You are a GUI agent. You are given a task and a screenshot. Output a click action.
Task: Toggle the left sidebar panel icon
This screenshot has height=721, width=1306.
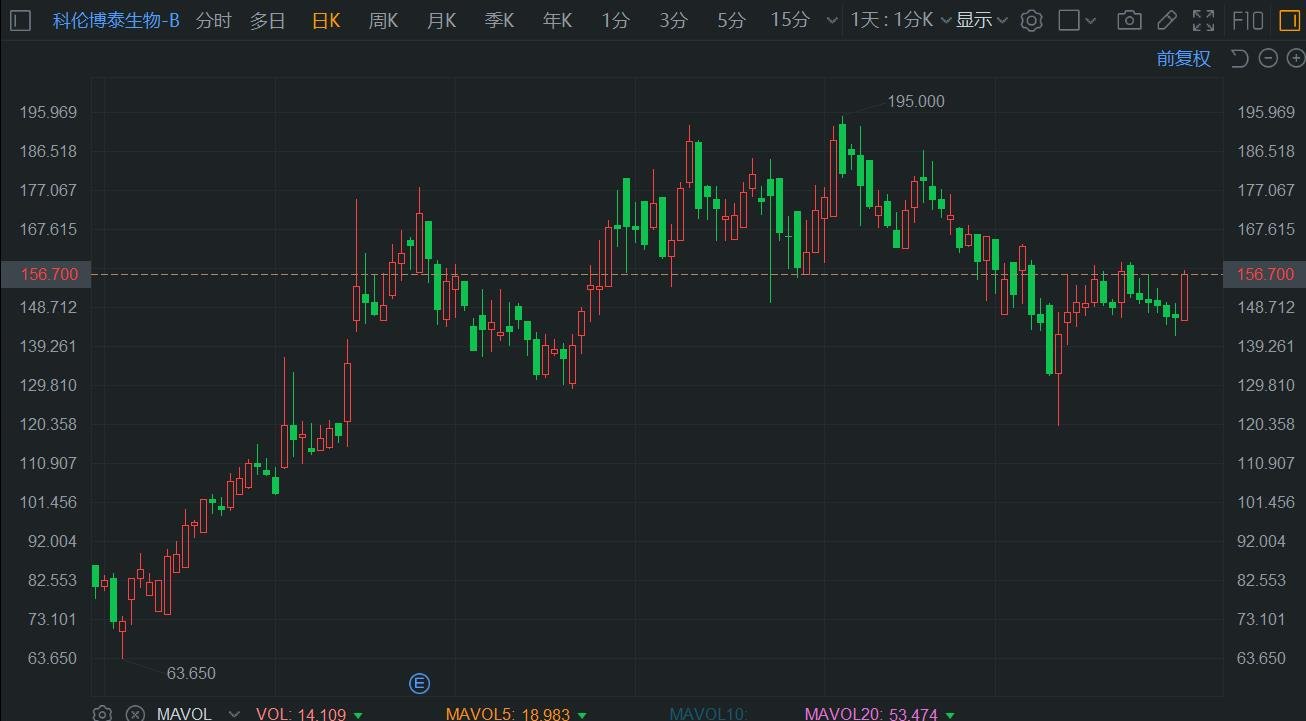pos(21,20)
